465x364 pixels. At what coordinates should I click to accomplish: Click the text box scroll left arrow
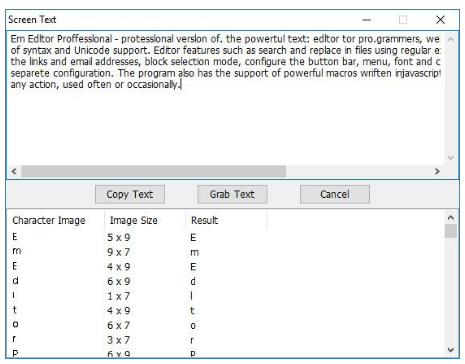coord(14,171)
